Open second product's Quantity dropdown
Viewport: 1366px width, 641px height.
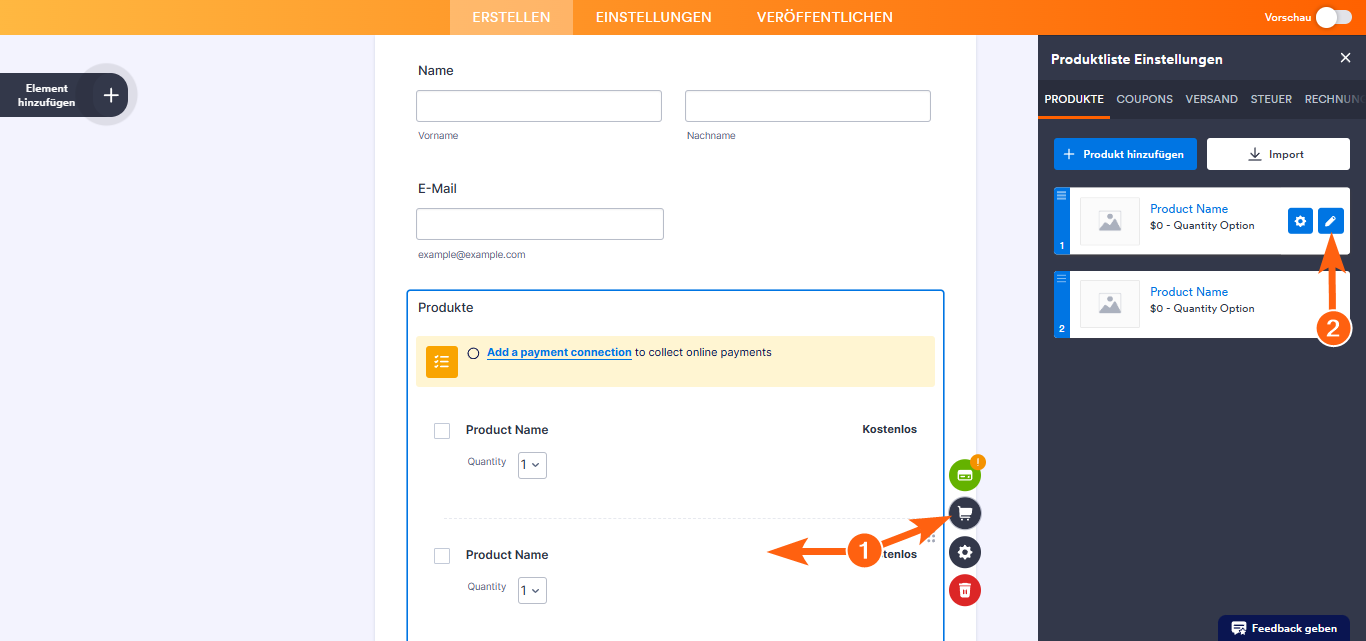tap(532, 590)
